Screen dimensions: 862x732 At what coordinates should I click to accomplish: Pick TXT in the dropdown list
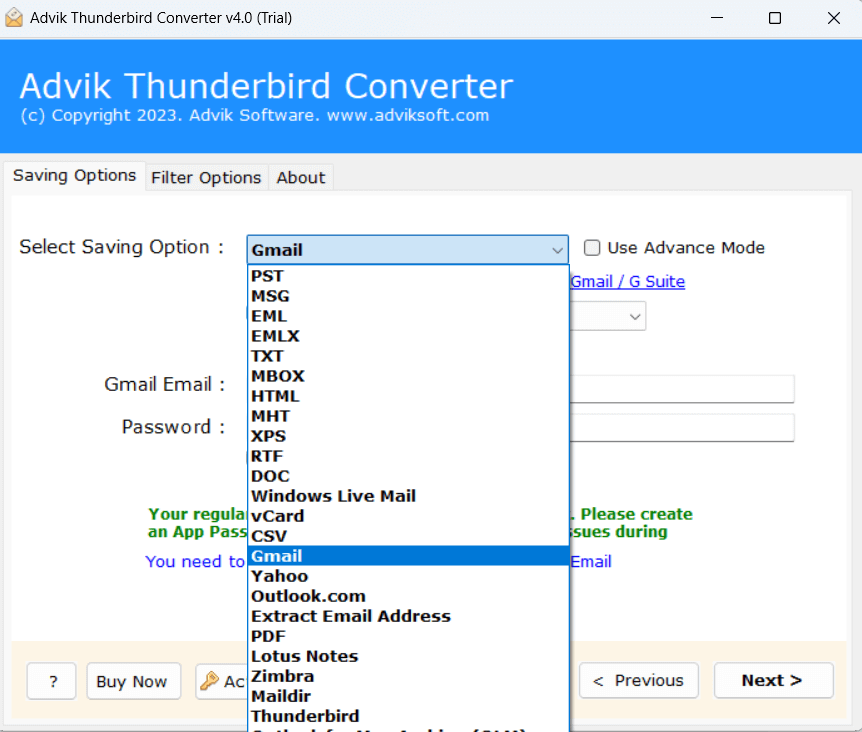pyautogui.click(x=408, y=356)
